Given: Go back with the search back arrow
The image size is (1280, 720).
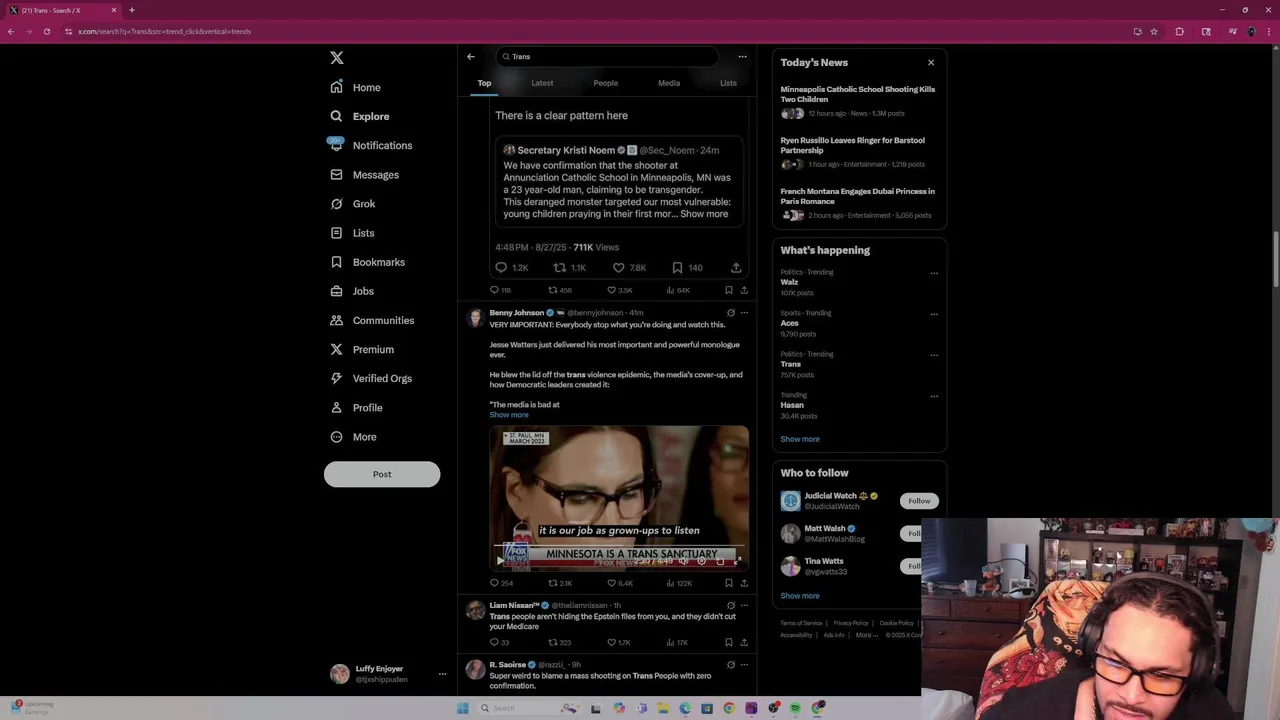Looking at the screenshot, I should tap(471, 57).
